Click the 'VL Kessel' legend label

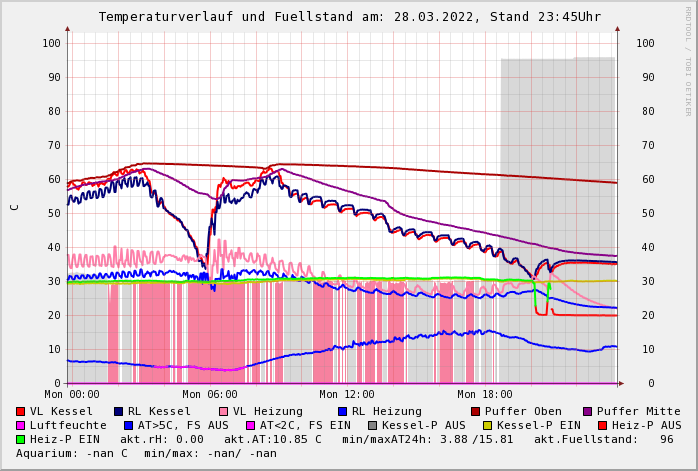click(61, 411)
